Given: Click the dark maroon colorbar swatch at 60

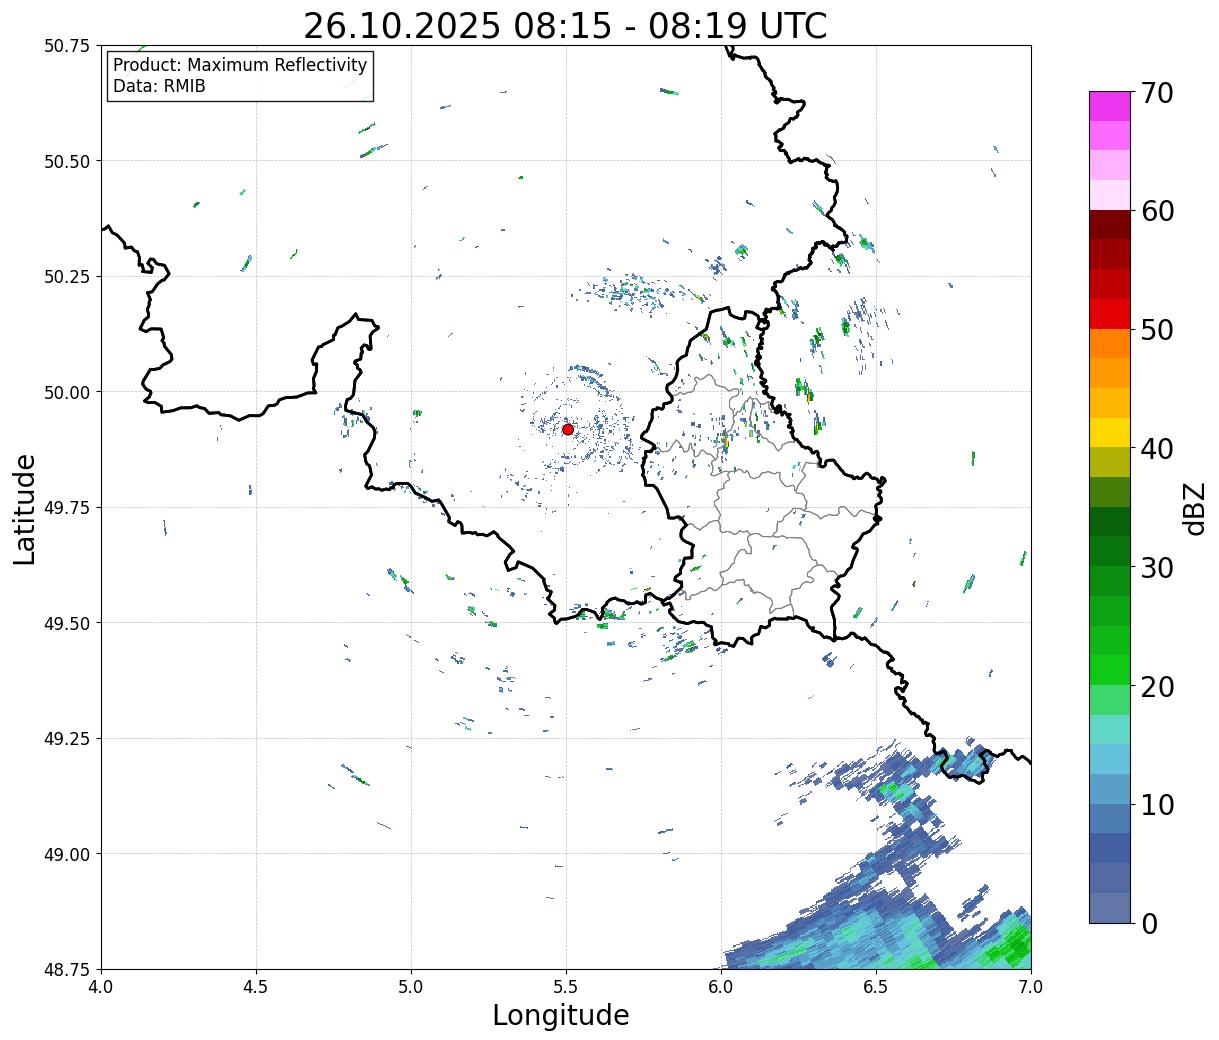Looking at the screenshot, I should (1110, 225).
